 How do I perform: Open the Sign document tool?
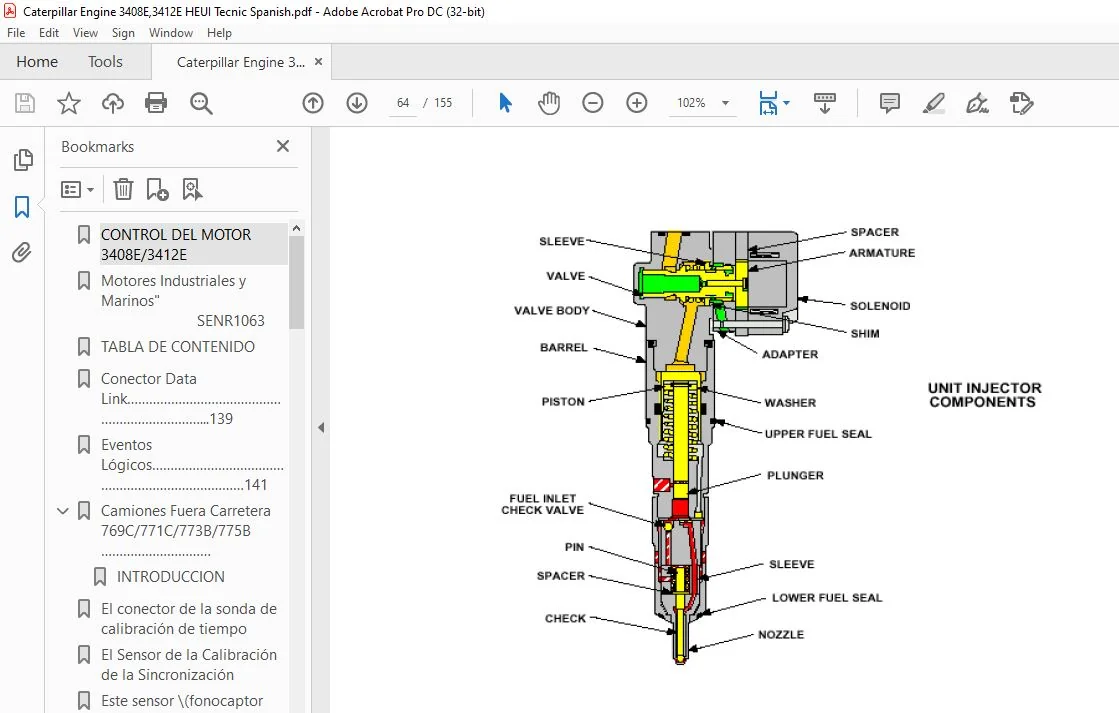pyautogui.click(x=977, y=103)
